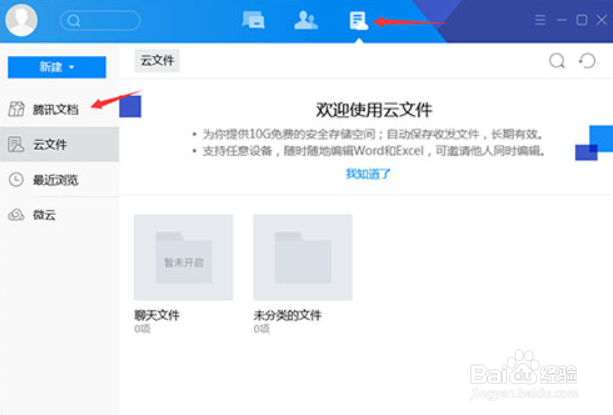Click the 聊天文件 folder name

157,315
